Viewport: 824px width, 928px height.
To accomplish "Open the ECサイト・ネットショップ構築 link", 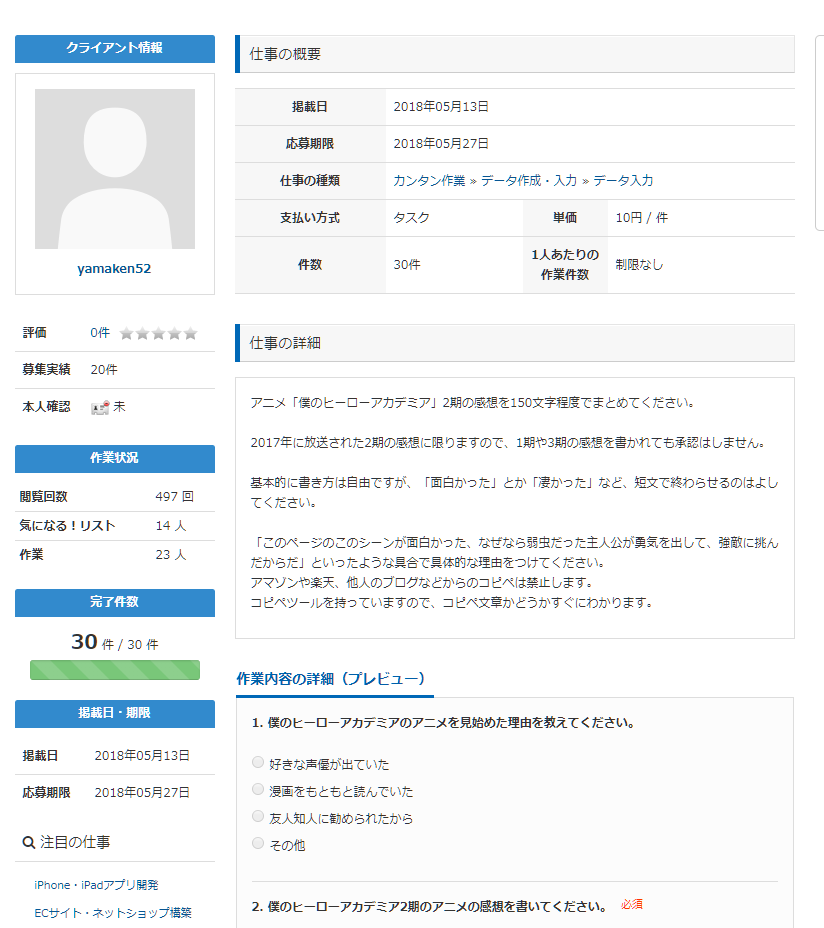I will (112, 912).
